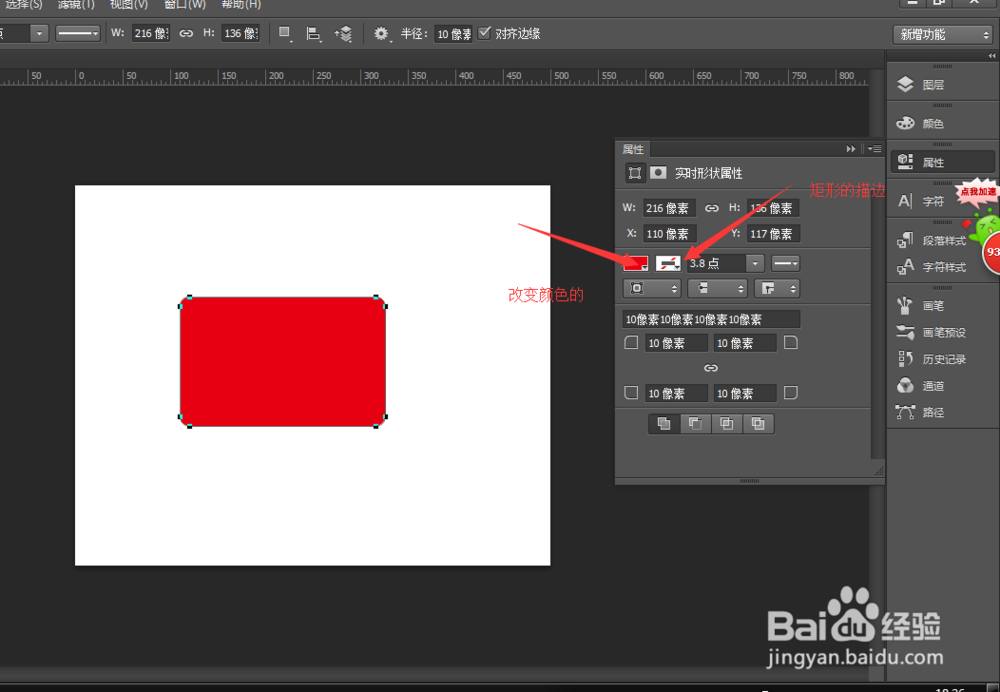This screenshot has width=1000, height=692.
Task: Click the red rounded rectangle on canvas
Action: point(283,362)
